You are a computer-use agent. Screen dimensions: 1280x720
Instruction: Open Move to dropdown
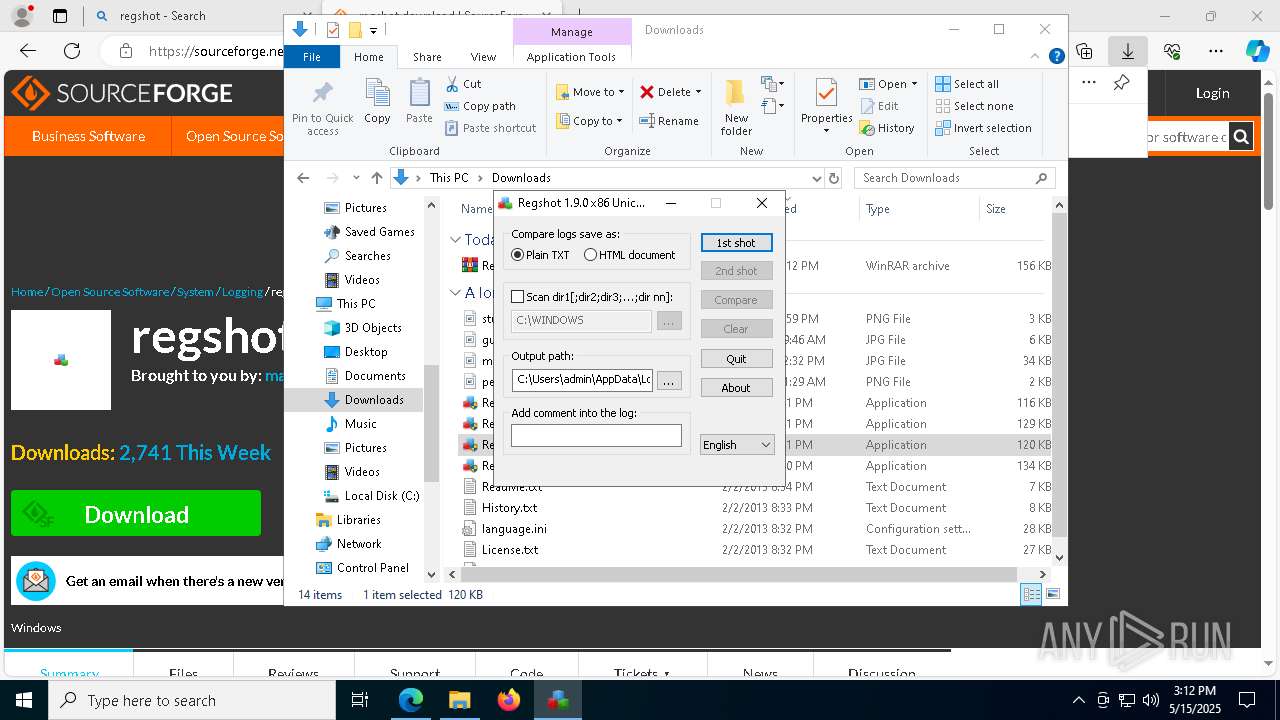(590, 92)
